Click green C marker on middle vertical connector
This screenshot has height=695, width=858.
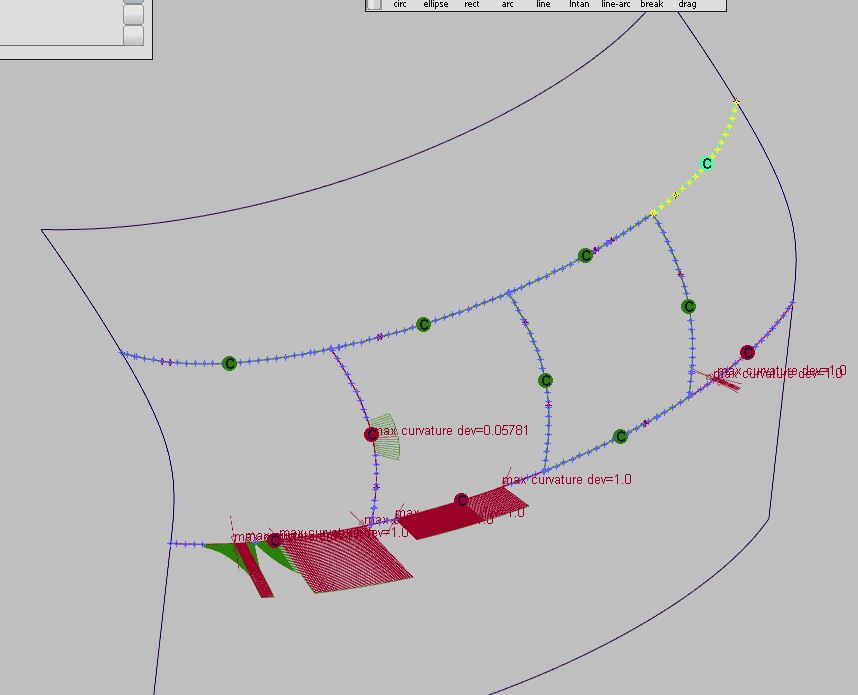(545, 380)
